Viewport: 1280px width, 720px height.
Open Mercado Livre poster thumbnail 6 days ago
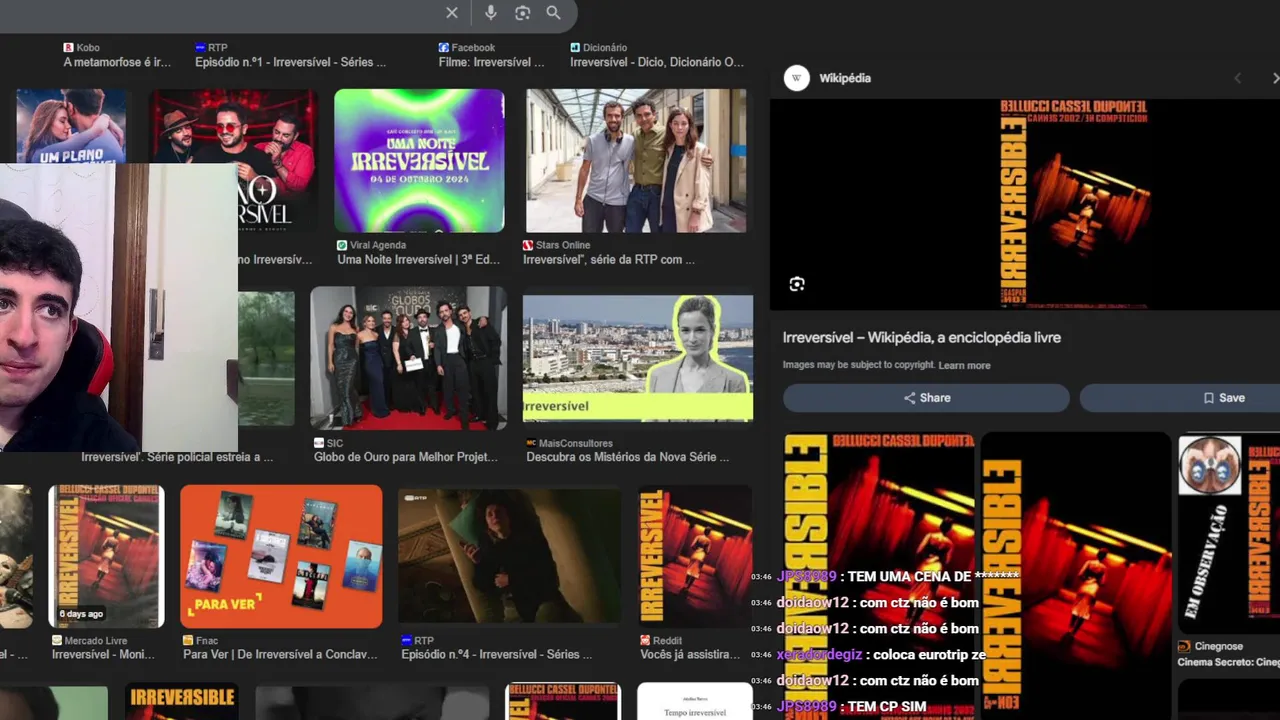coord(106,556)
